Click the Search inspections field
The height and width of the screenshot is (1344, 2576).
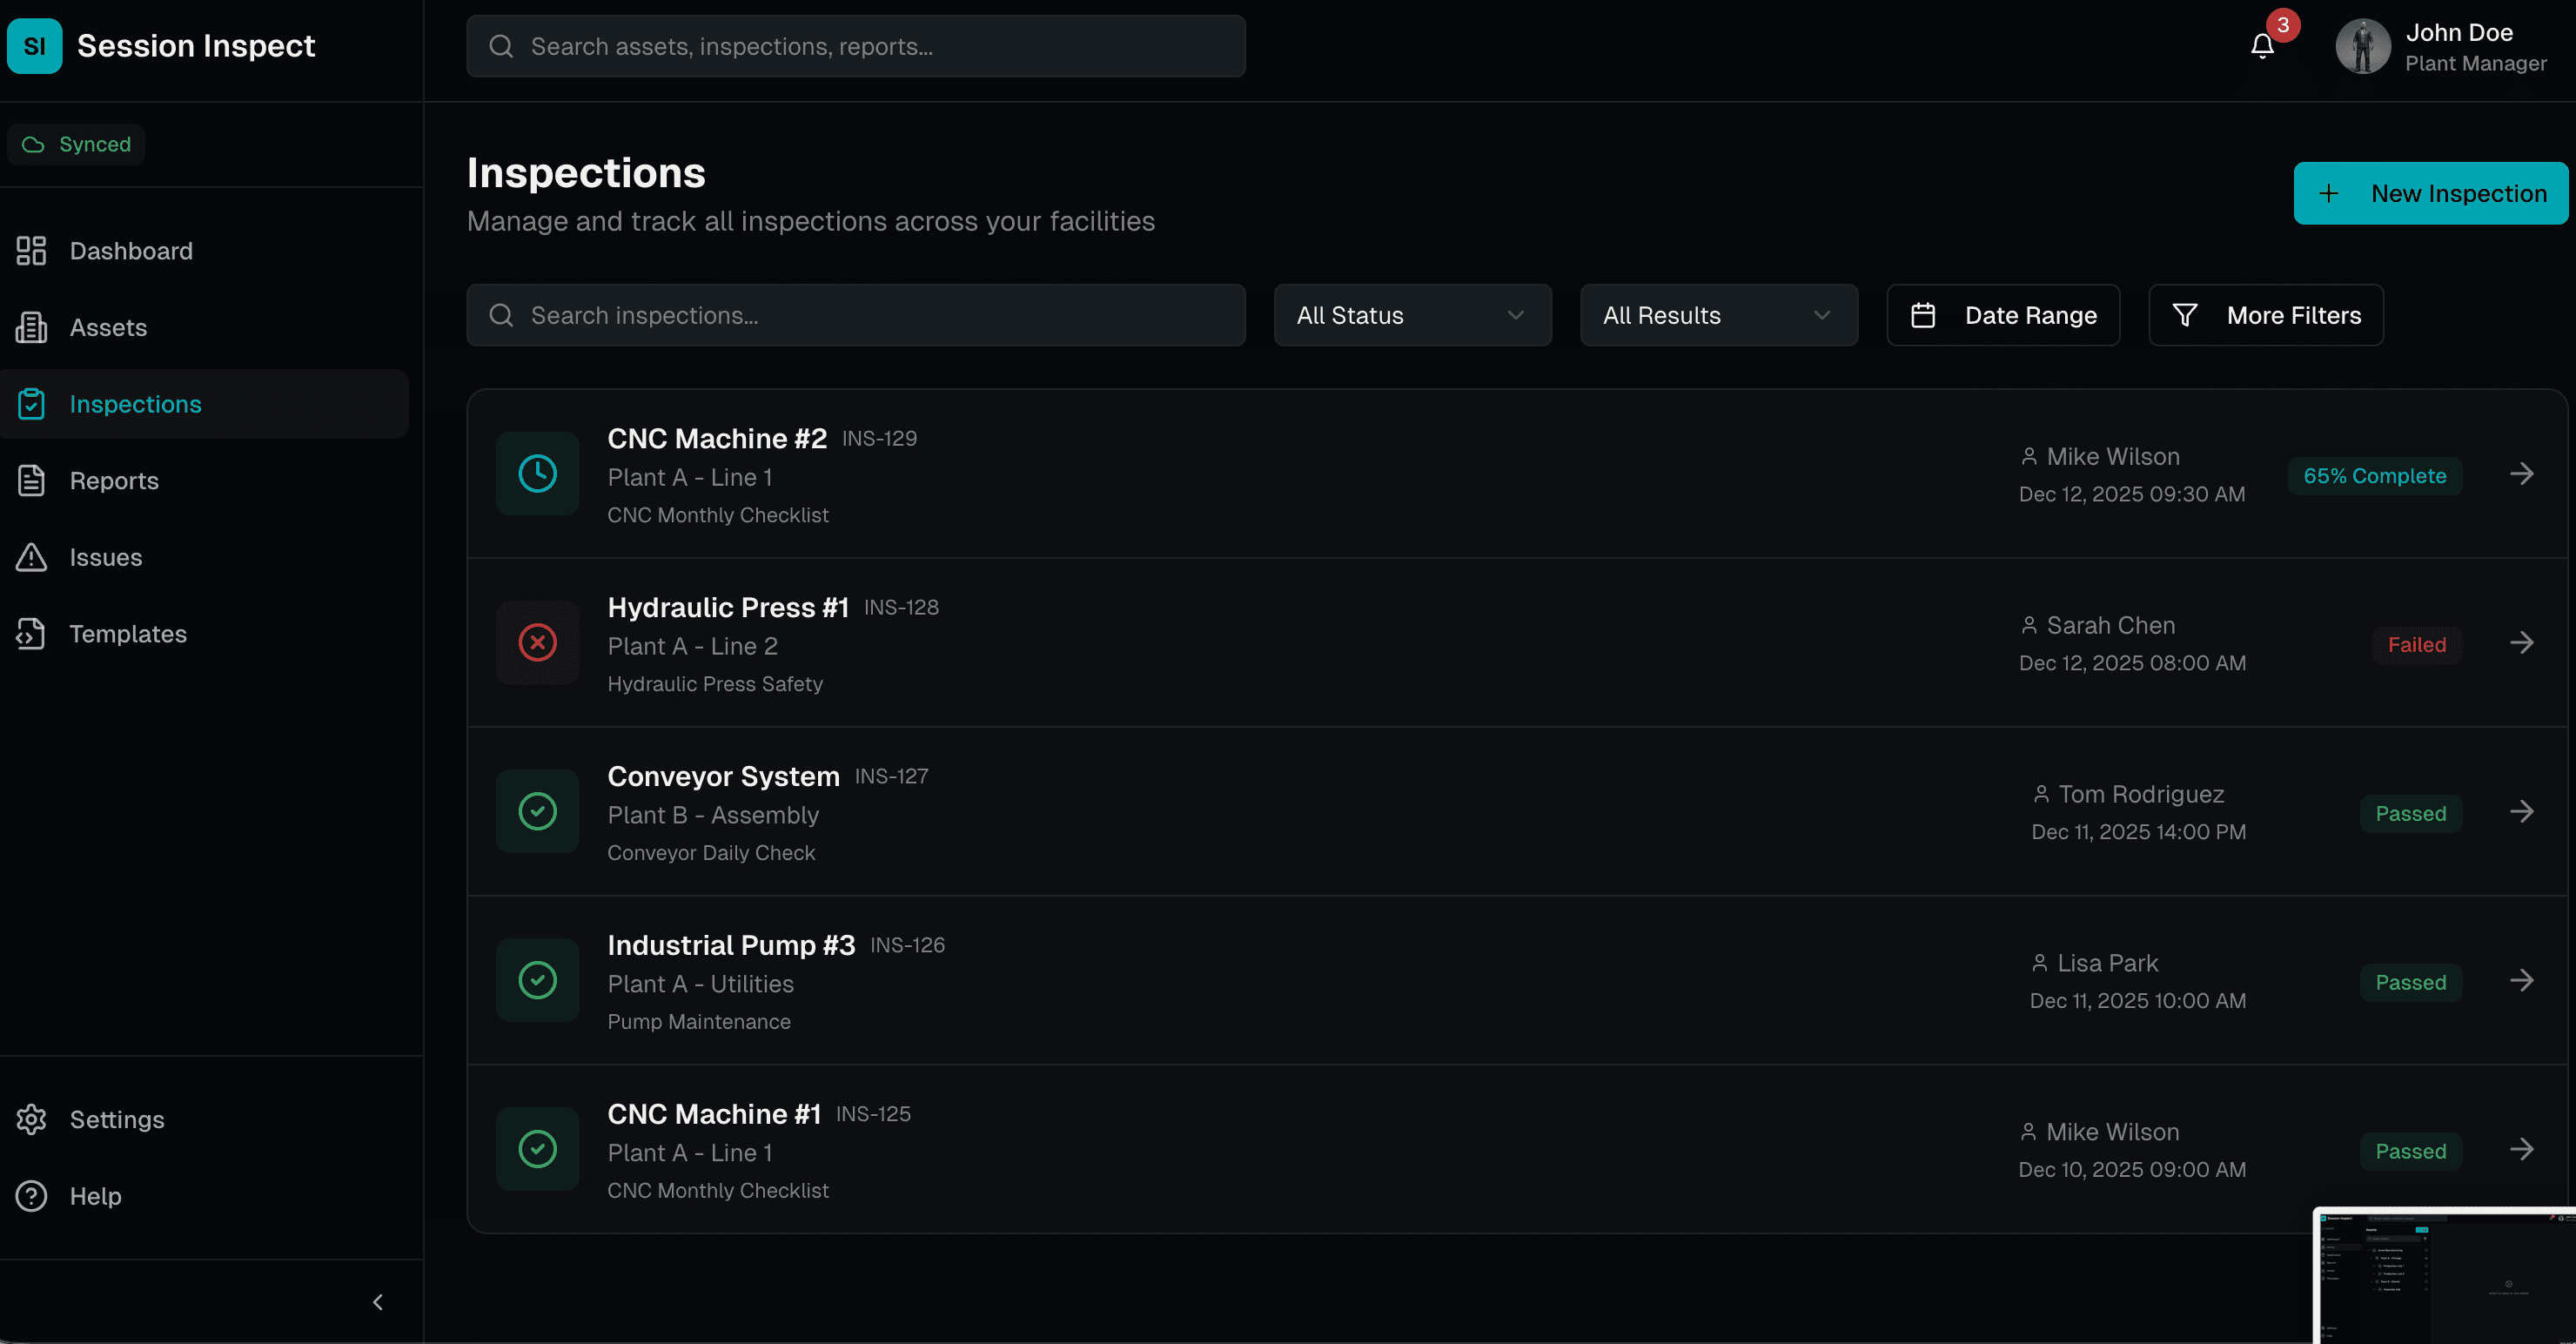(855, 315)
